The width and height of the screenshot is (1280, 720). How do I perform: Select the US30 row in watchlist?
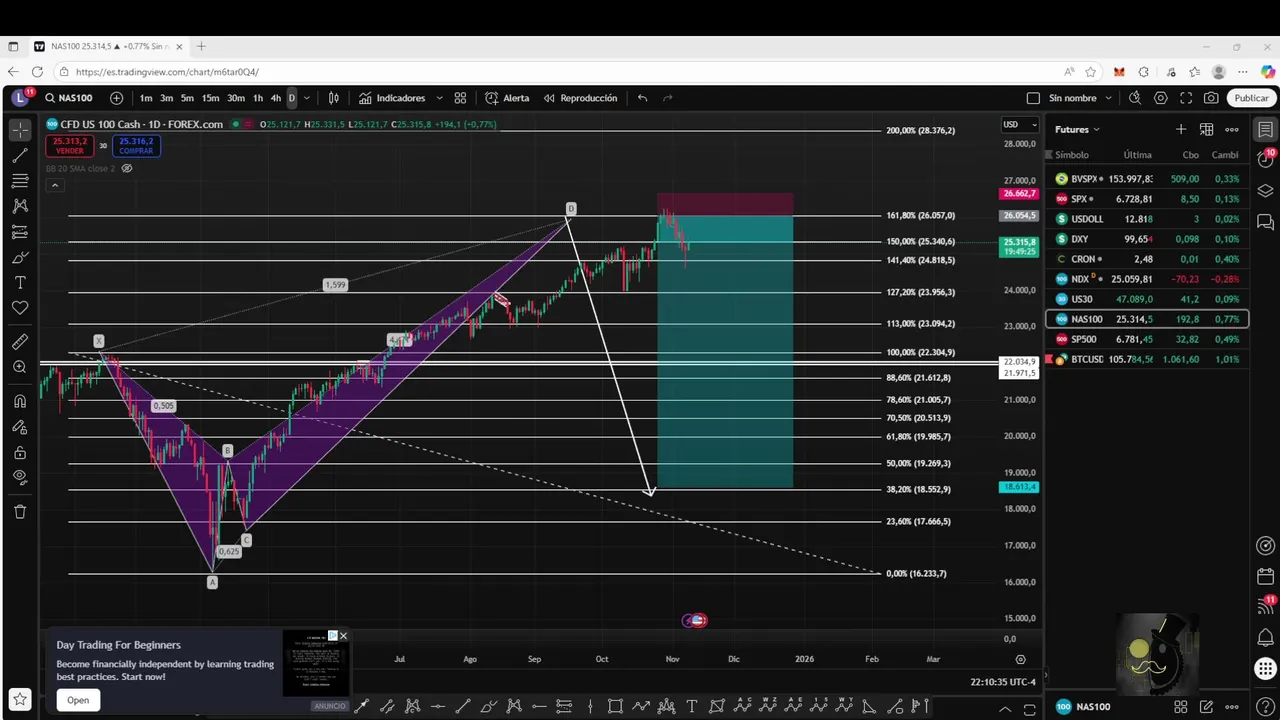point(1147,299)
